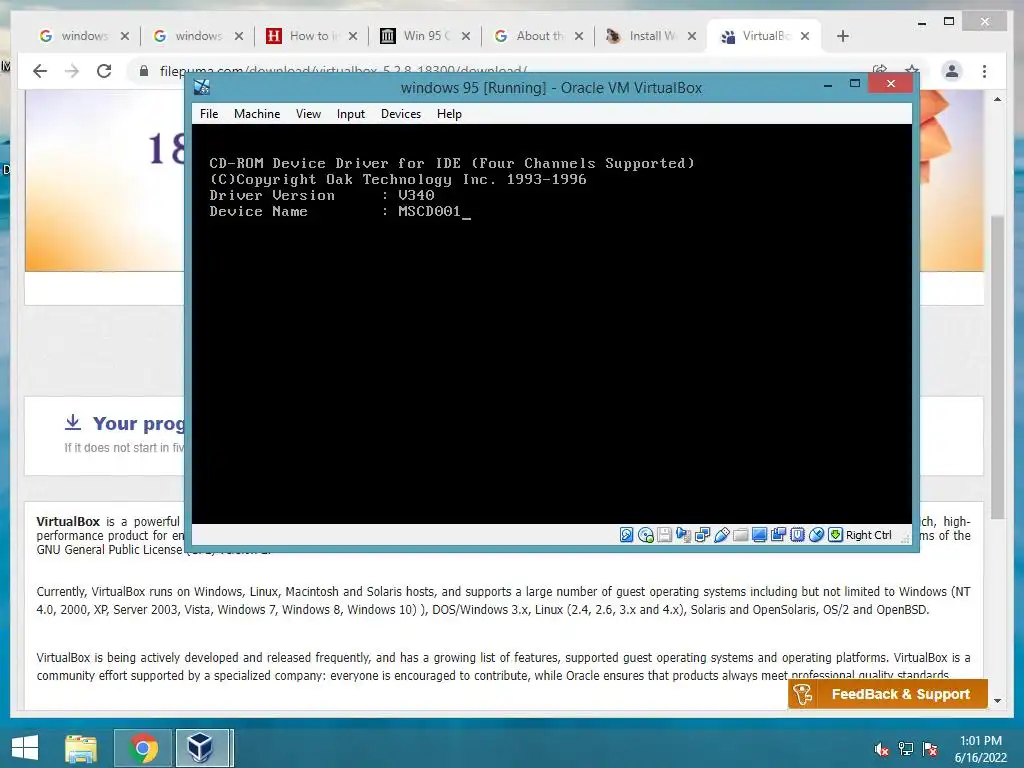The width and height of the screenshot is (1024, 768).
Task: Open the Windows Start button
Action: (25, 748)
